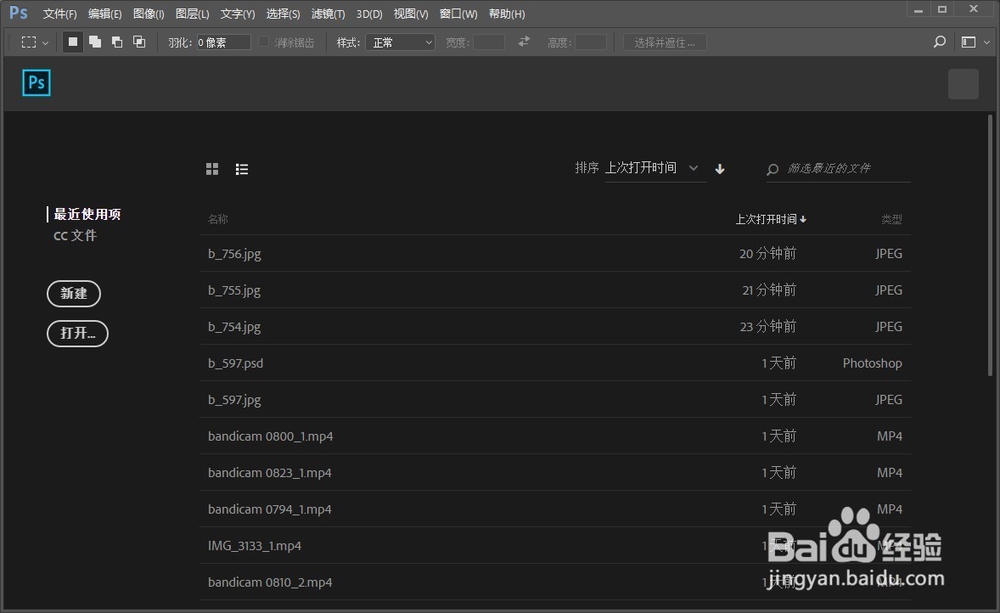
Task: Open recent file bandicam 0794_1.mp4
Action: [x=555, y=509]
